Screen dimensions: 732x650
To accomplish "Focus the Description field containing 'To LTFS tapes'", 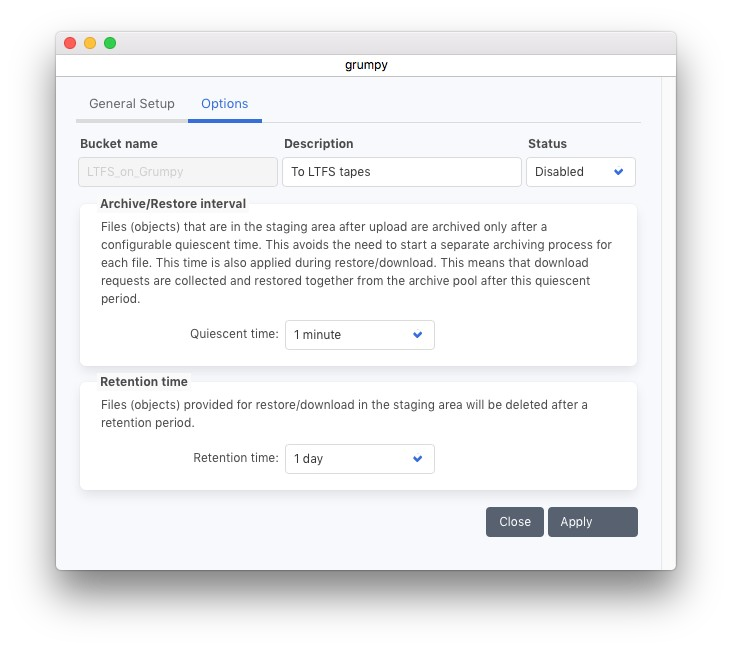I will tap(401, 172).
